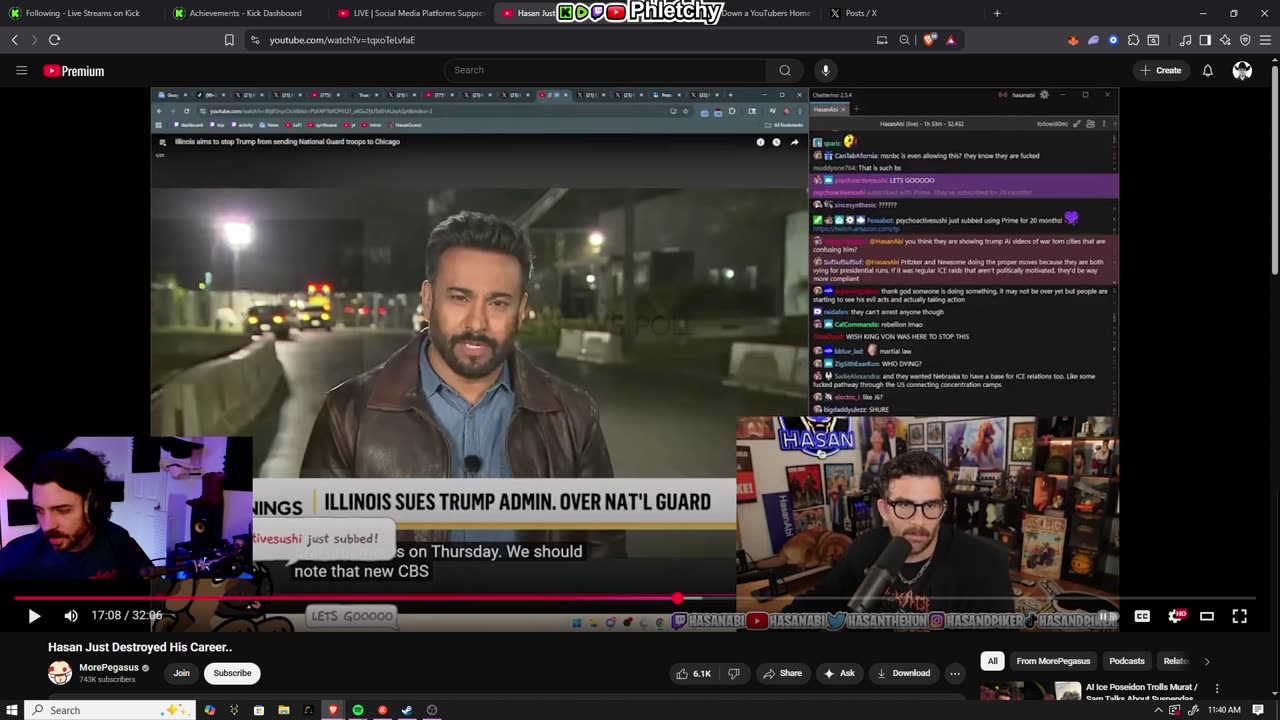Open the MorePegasus channel name link

click(x=109, y=667)
